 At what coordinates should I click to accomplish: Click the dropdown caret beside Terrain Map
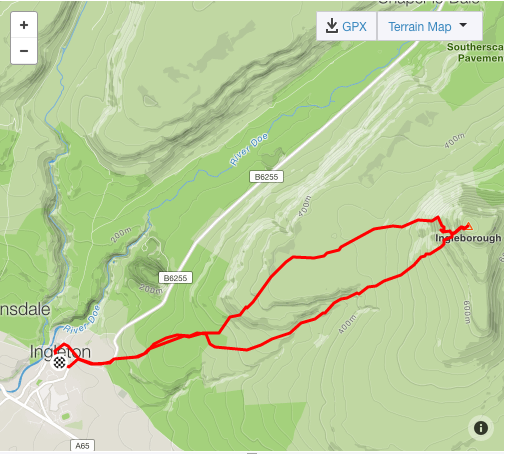[463, 25]
